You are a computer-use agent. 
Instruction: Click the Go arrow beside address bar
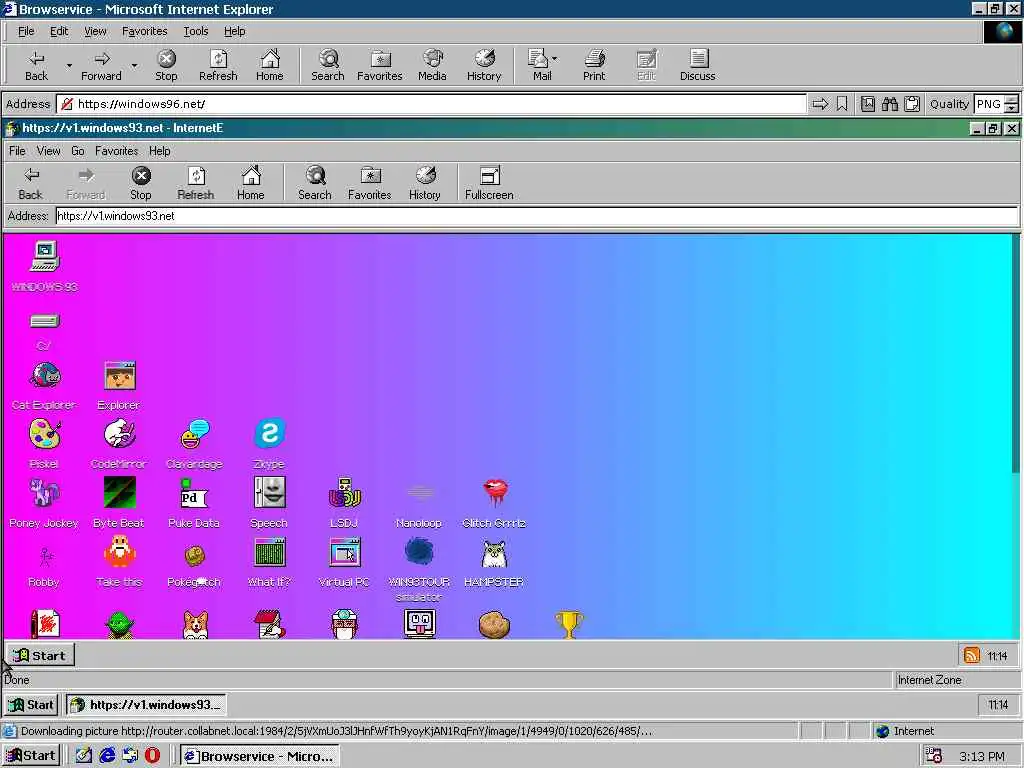click(820, 104)
